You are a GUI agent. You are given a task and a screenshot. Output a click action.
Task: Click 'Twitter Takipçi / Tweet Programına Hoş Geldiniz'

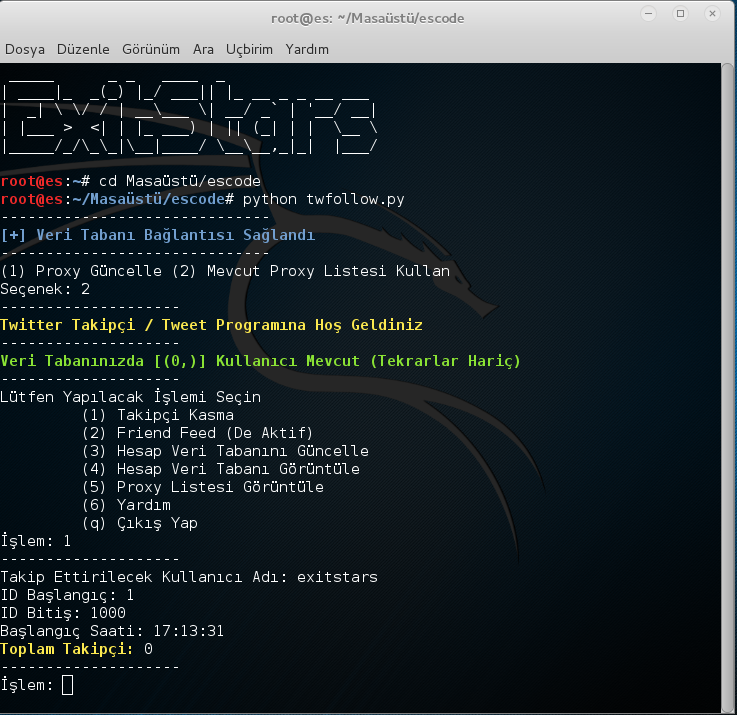click(212, 325)
